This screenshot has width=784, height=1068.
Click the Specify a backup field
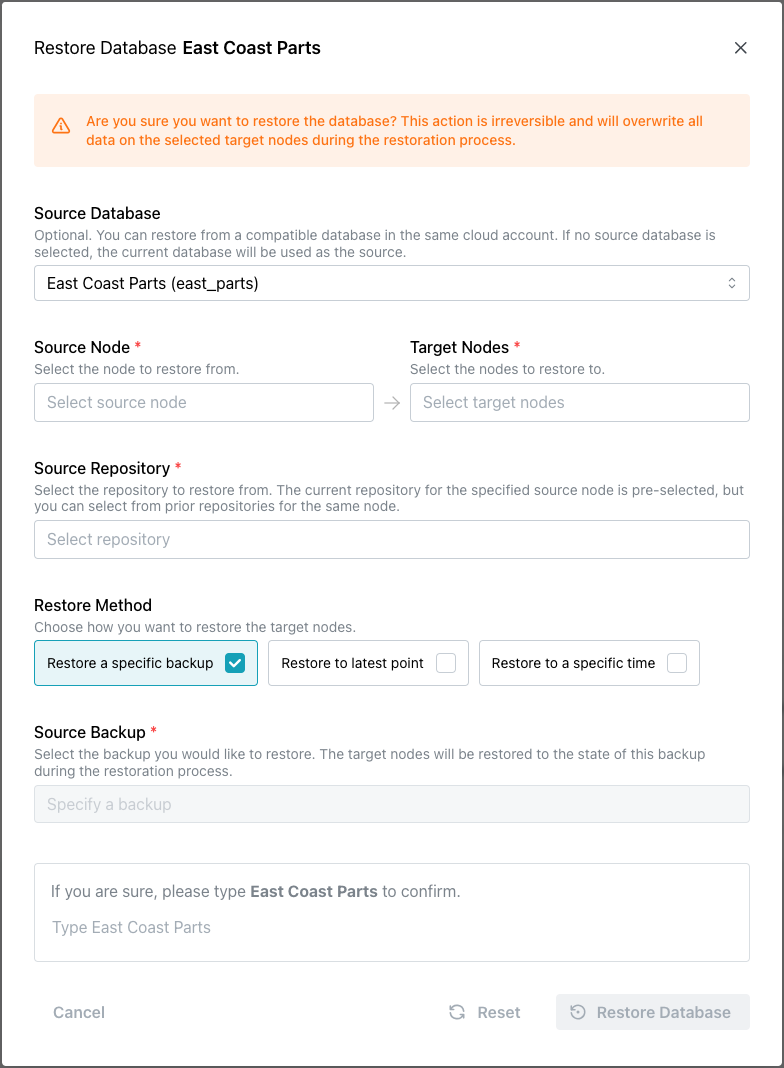click(392, 805)
